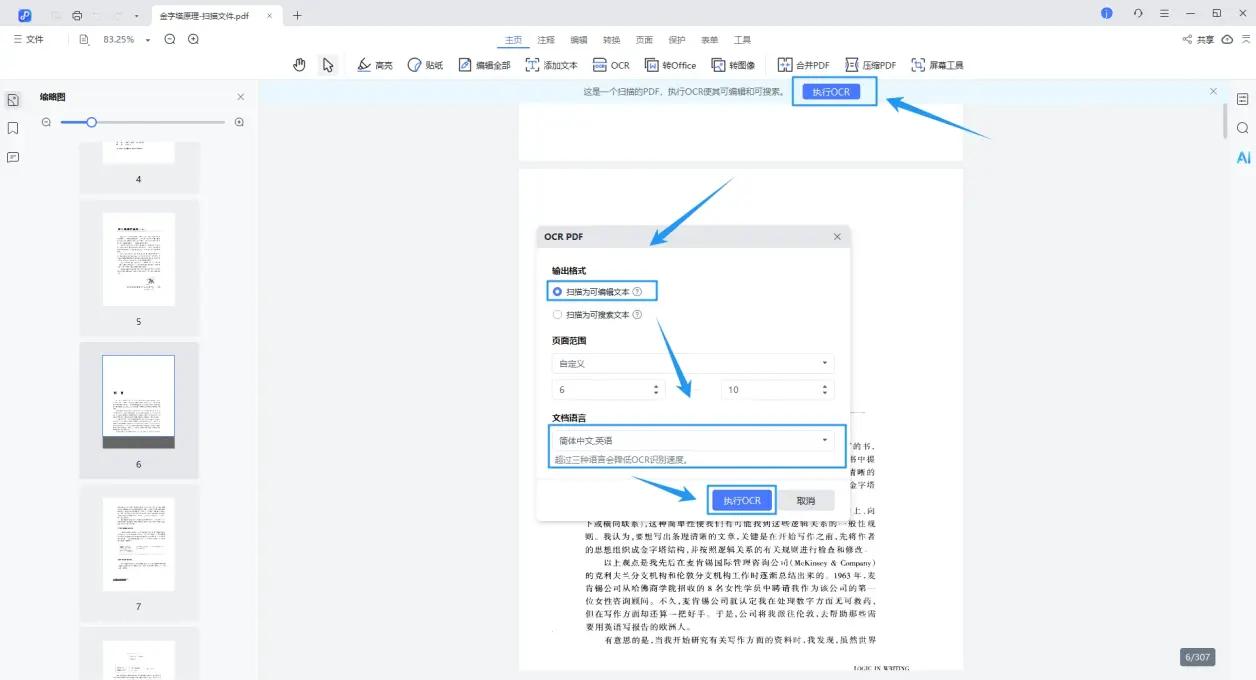Viewport: 1256px width, 680px height.
Task: Open the 压缩PDF compress tool
Action: click(870, 65)
